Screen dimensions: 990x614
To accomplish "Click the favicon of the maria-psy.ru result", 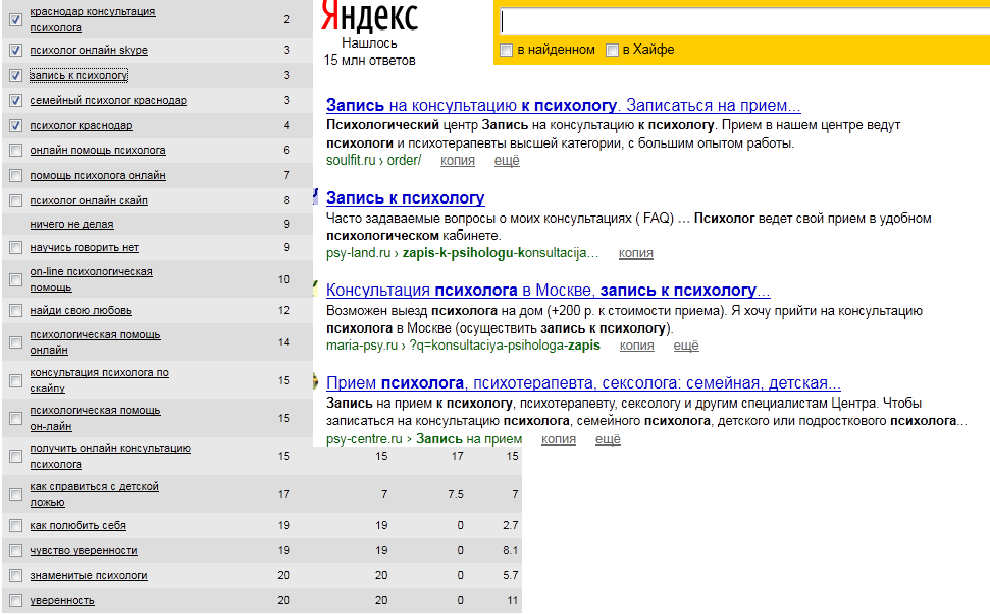I will pos(315,288).
